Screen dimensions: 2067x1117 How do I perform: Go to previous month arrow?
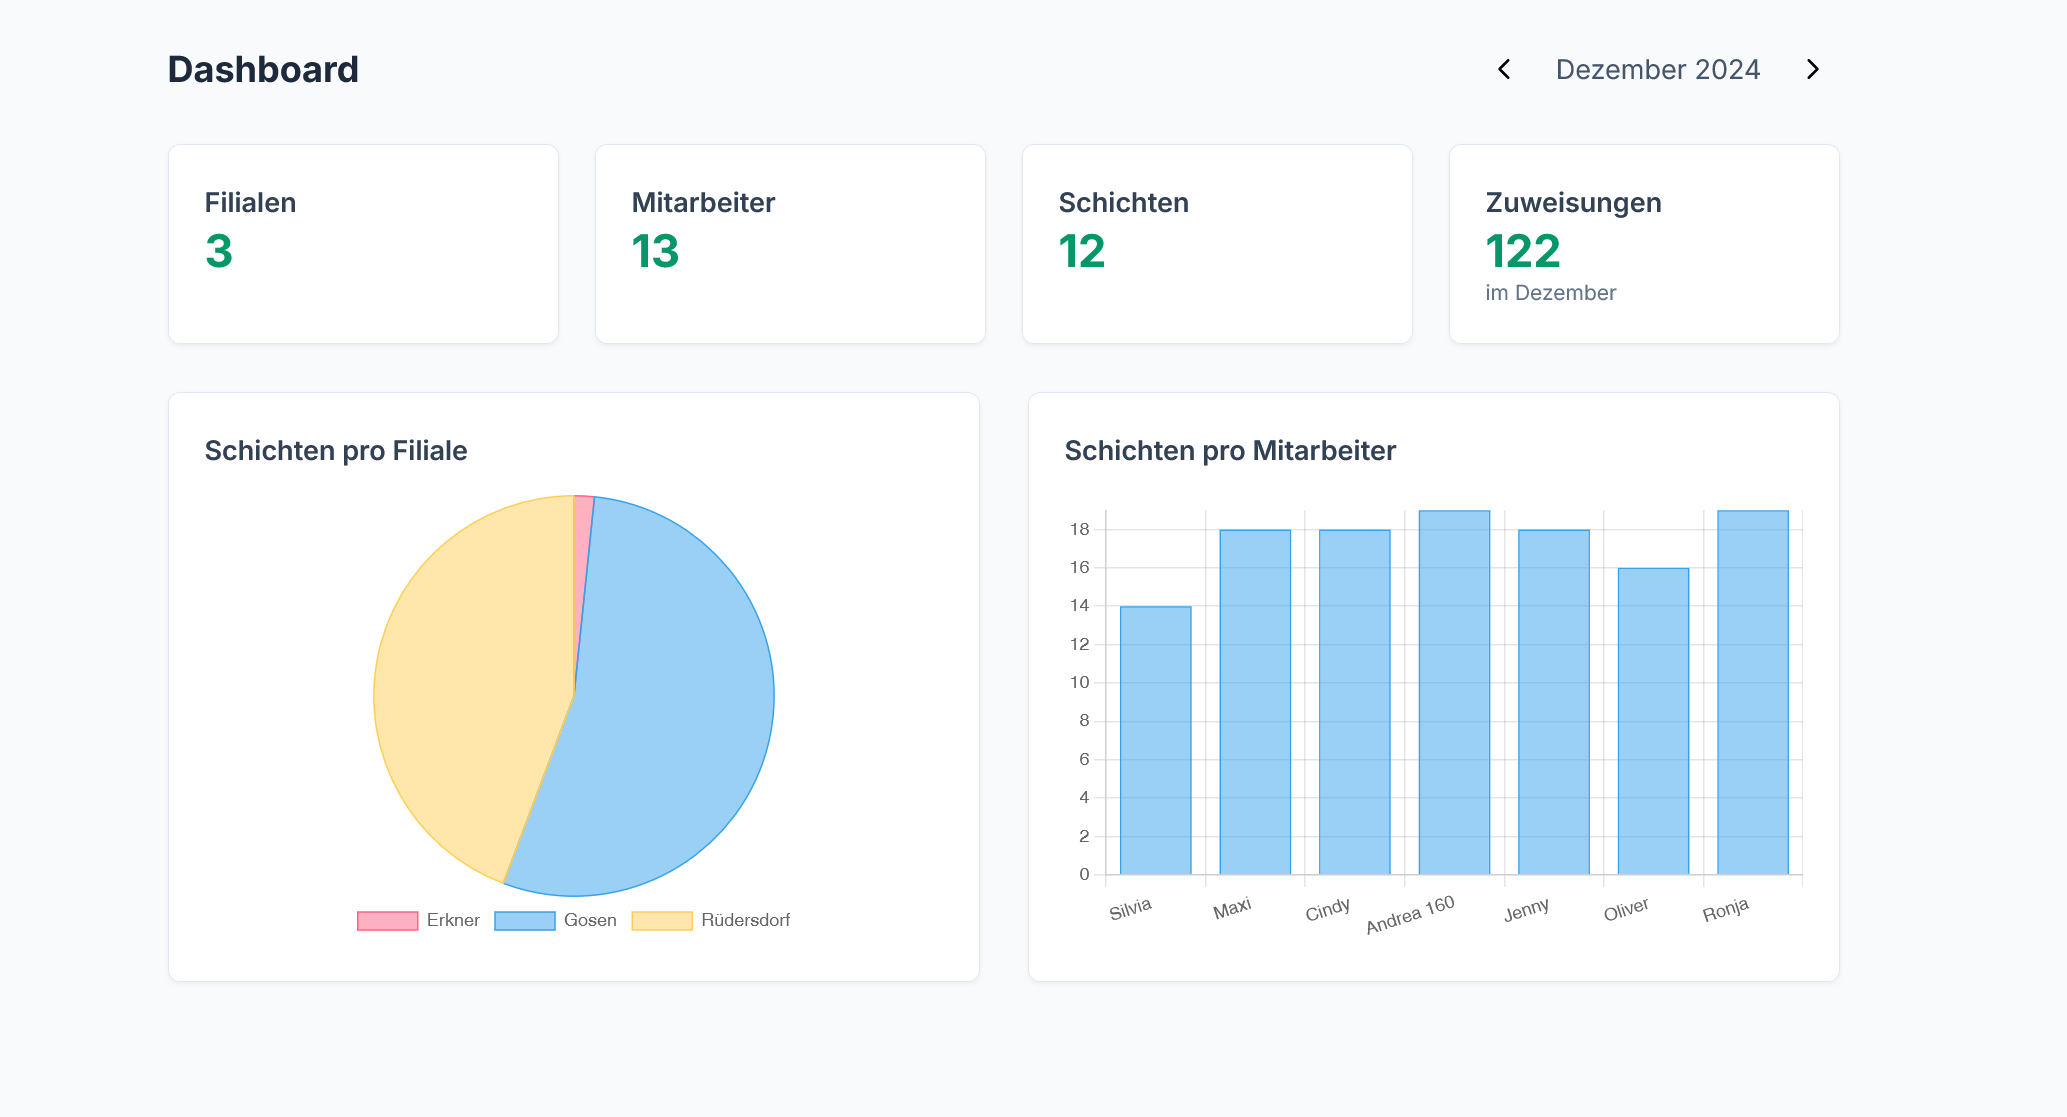[x=1504, y=69]
